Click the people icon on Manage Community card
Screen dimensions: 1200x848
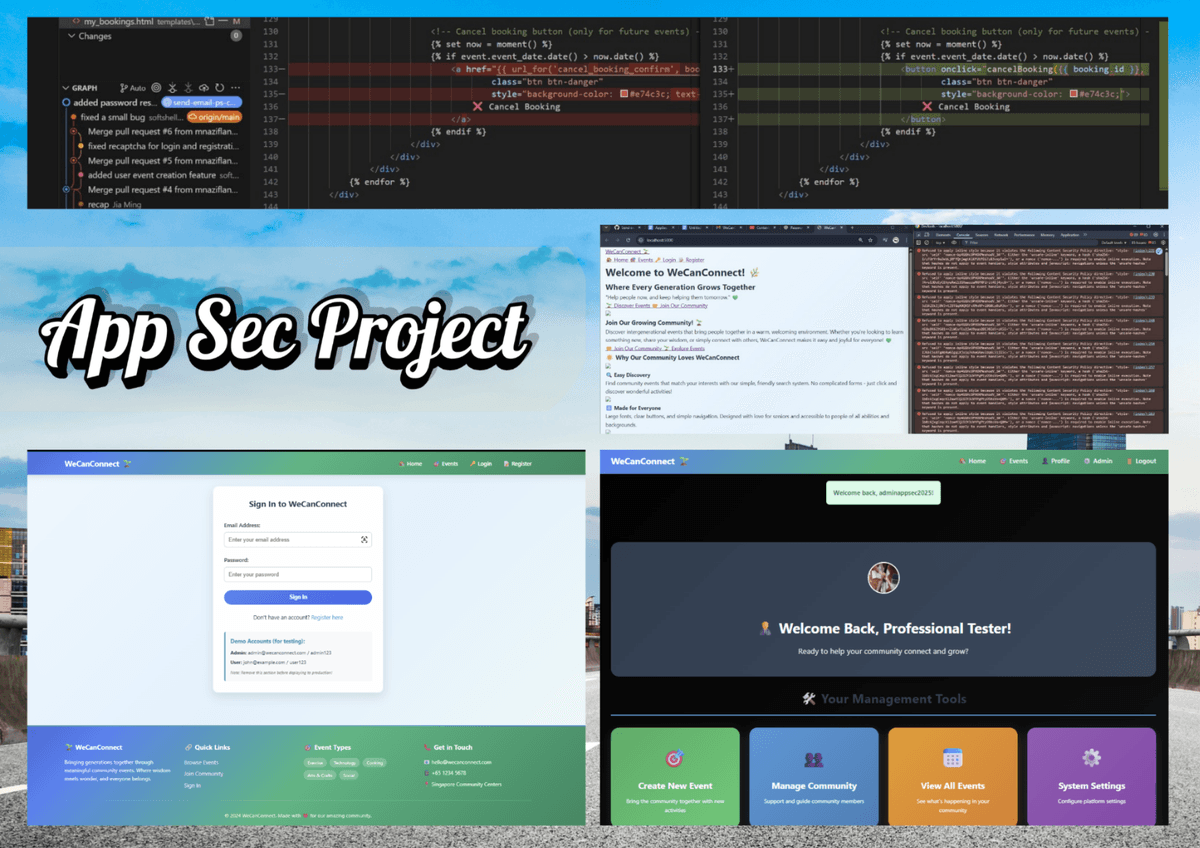pyautogui.click(x=813, y=757)
